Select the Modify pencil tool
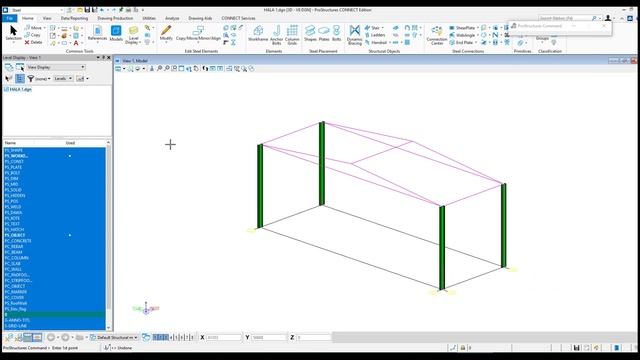640x360 pixels. (x=166, y=33)
